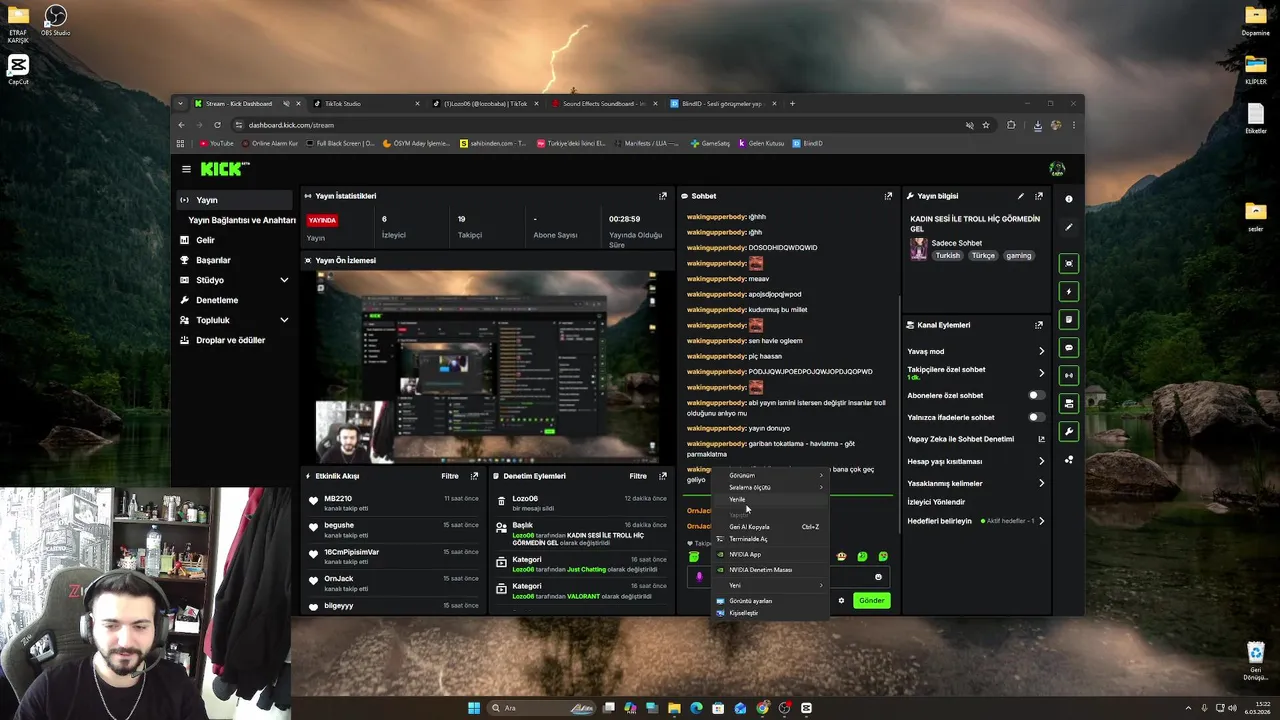Click the wrench icon in right rail
This screenshot has height=720, width=1280.
click(1069, 432)
